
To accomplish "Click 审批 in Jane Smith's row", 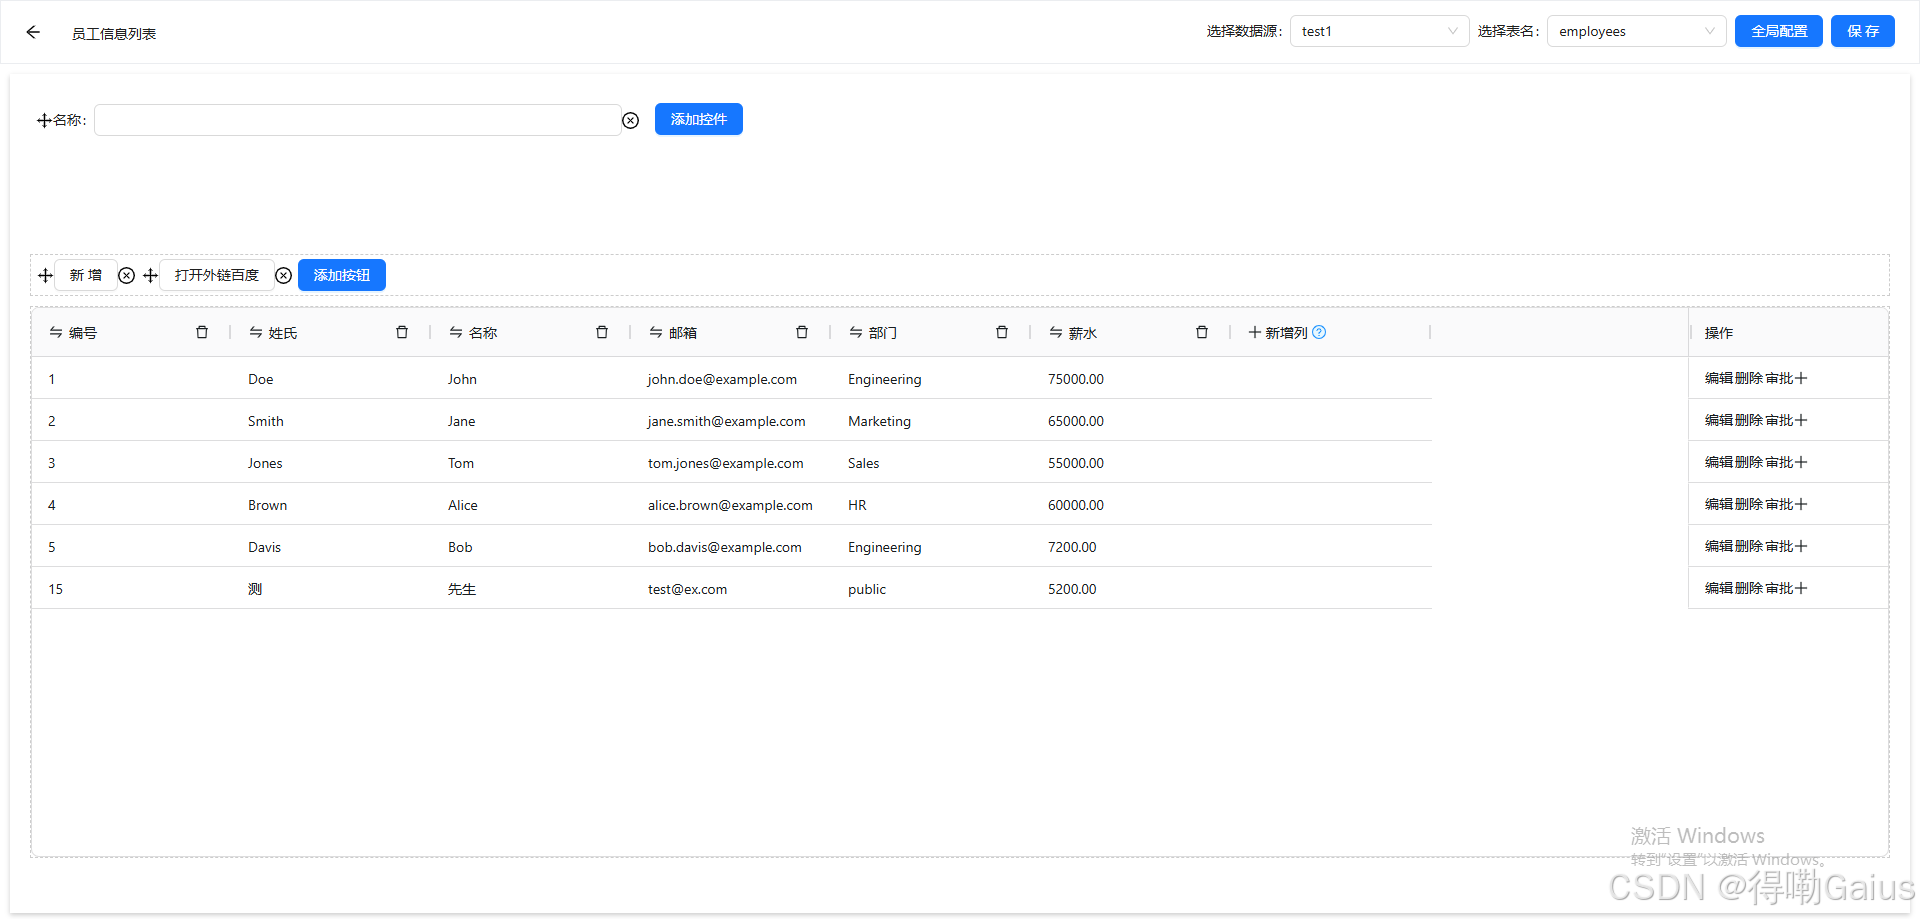I will click(x=1778, y=420).
